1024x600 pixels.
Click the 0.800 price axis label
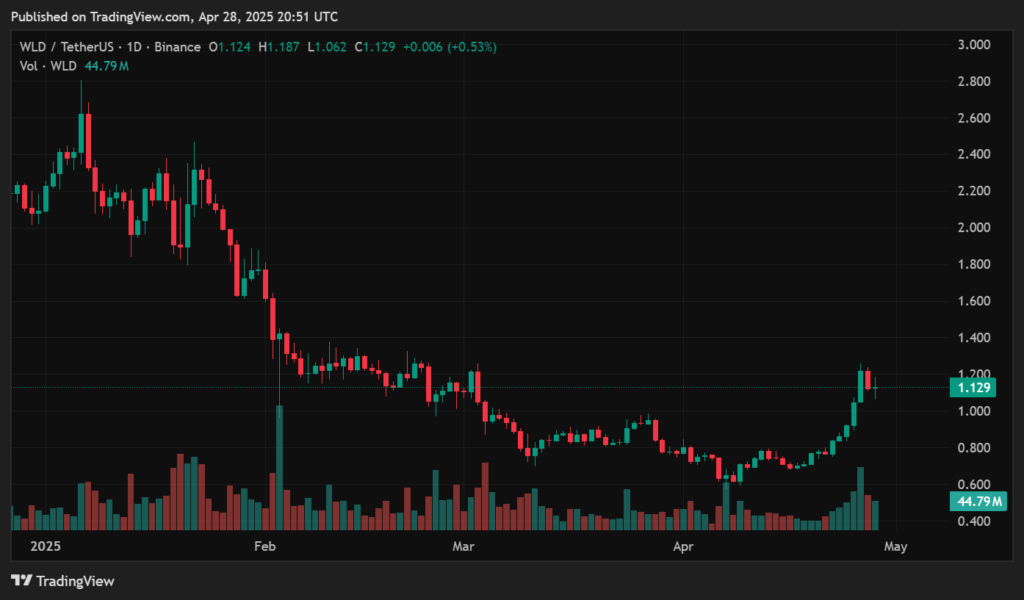click(974, 448)
